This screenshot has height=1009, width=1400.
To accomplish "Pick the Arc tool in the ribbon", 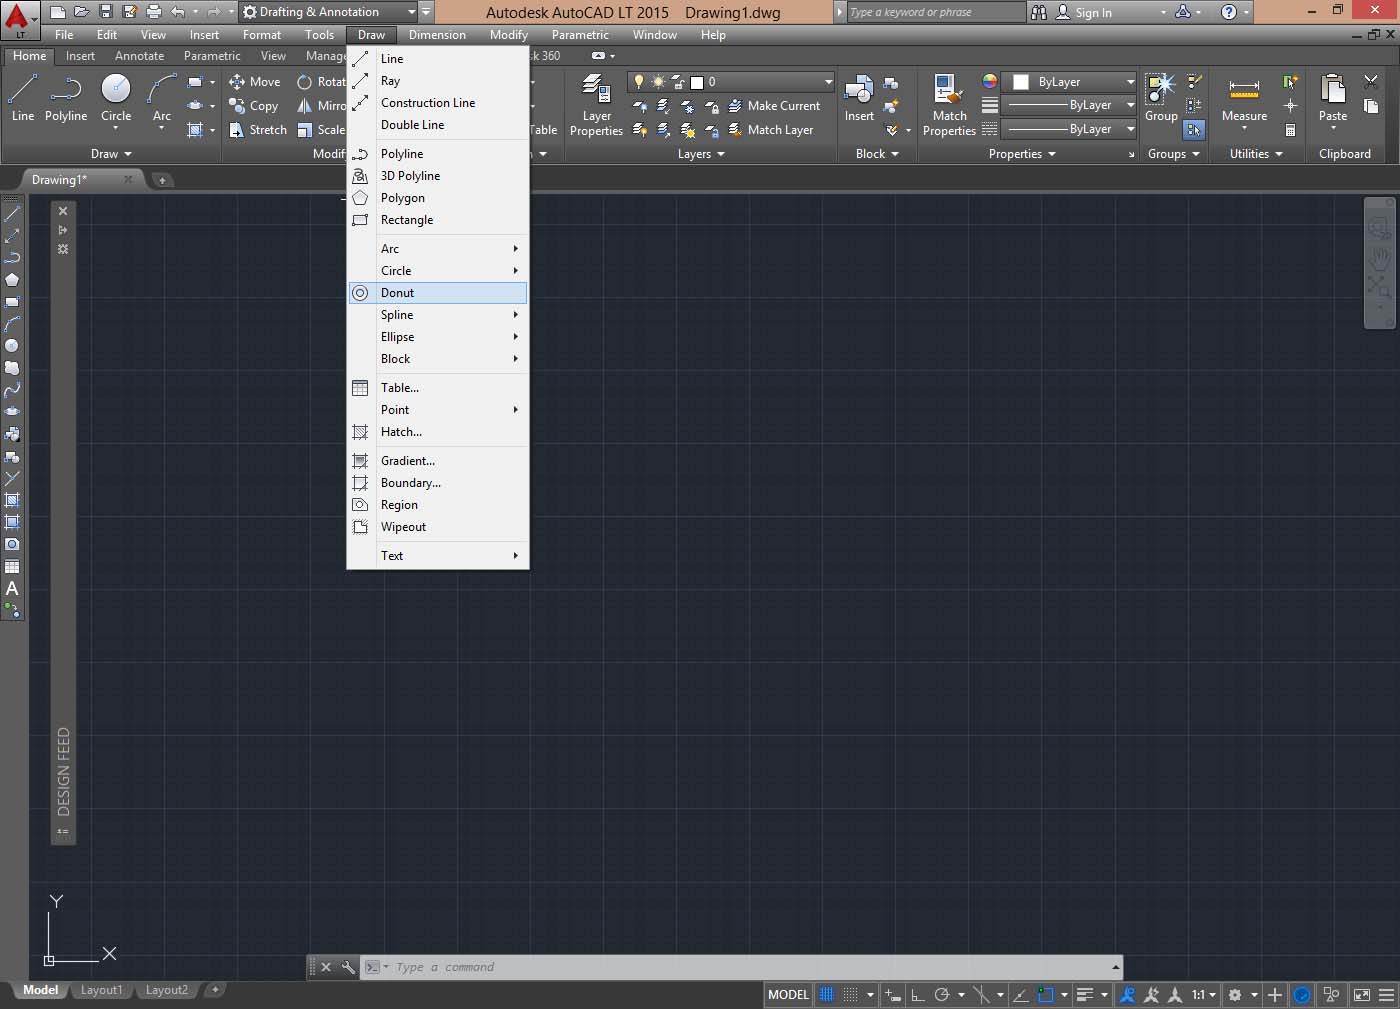I will coord(161,97).
